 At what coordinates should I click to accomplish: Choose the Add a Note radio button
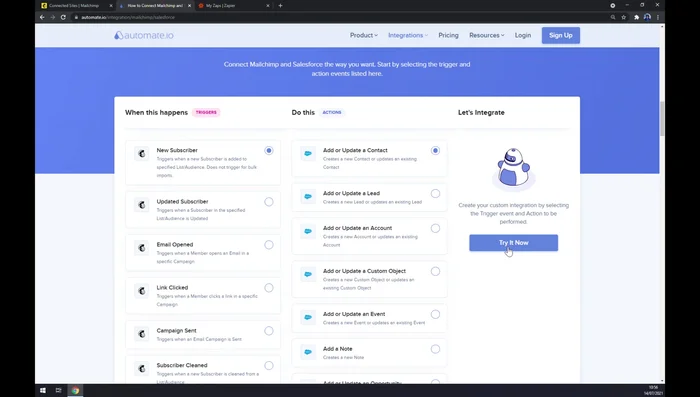click(435, 349)
